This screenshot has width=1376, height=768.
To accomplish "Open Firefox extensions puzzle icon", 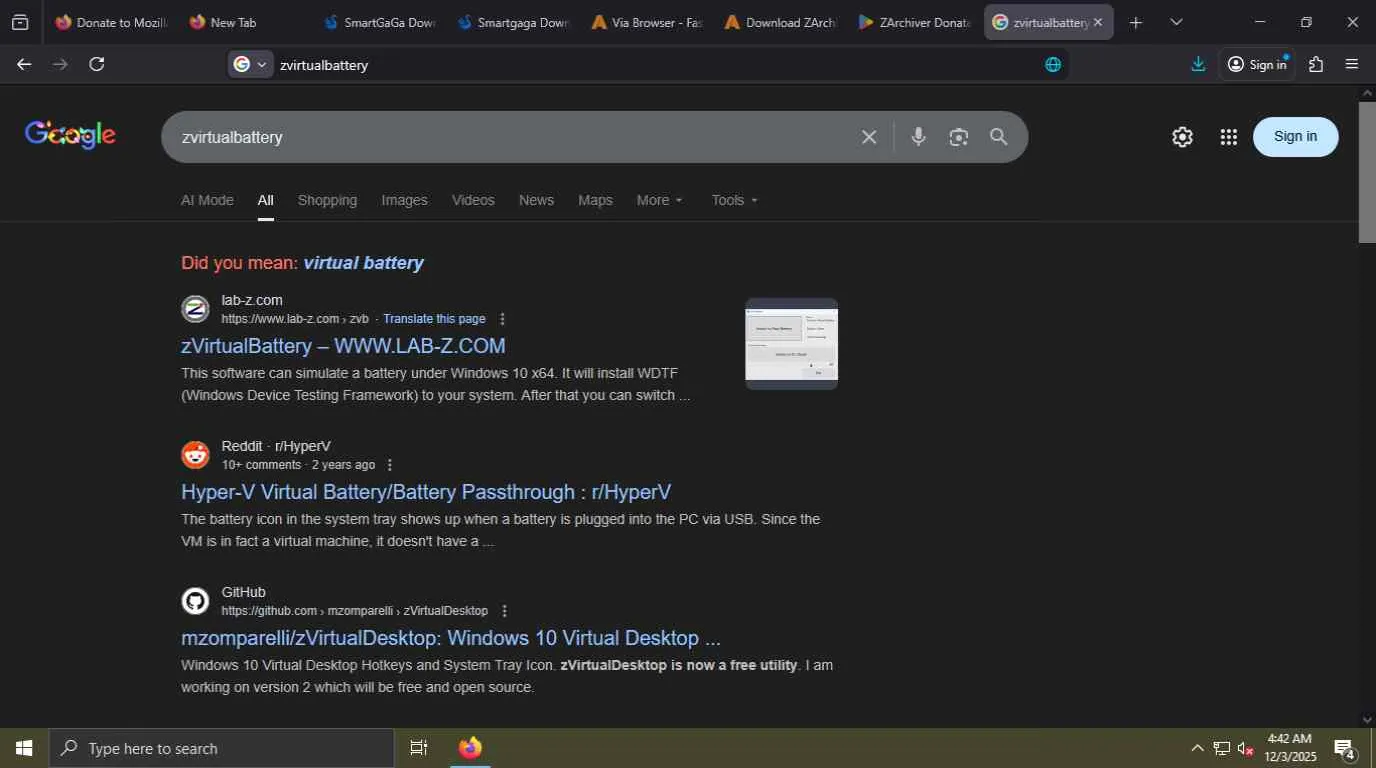I will pyautogui.click(x=1316, y=64).
